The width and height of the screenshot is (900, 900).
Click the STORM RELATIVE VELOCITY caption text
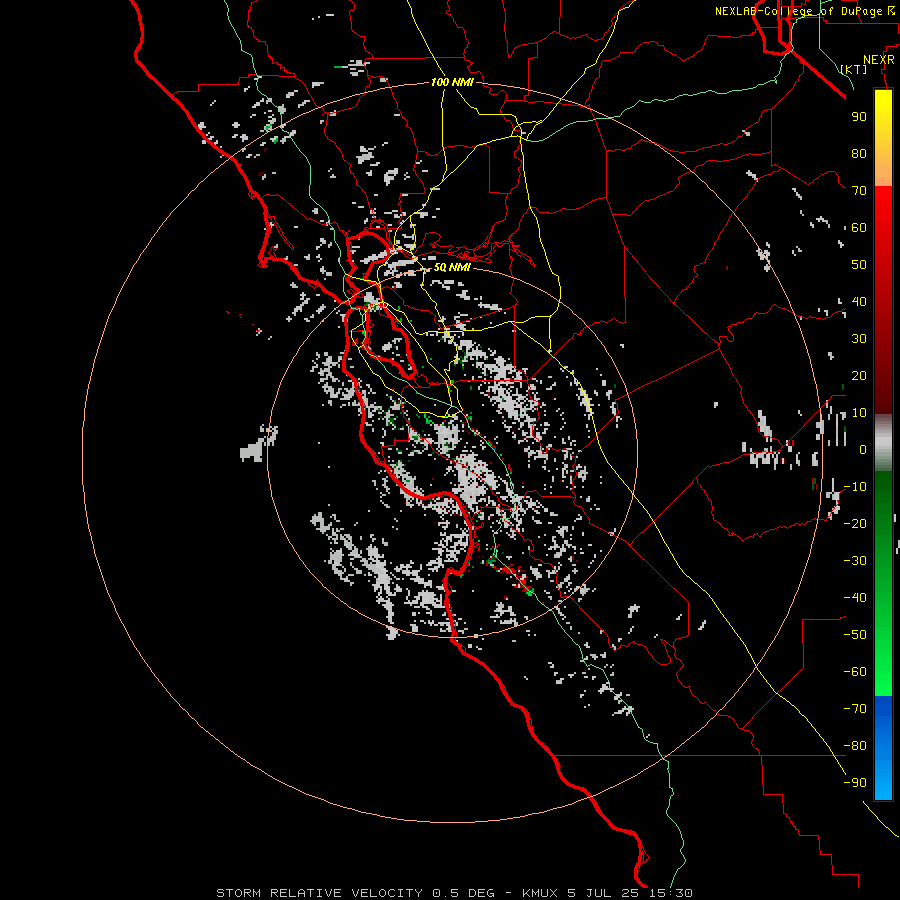point(320,893)
